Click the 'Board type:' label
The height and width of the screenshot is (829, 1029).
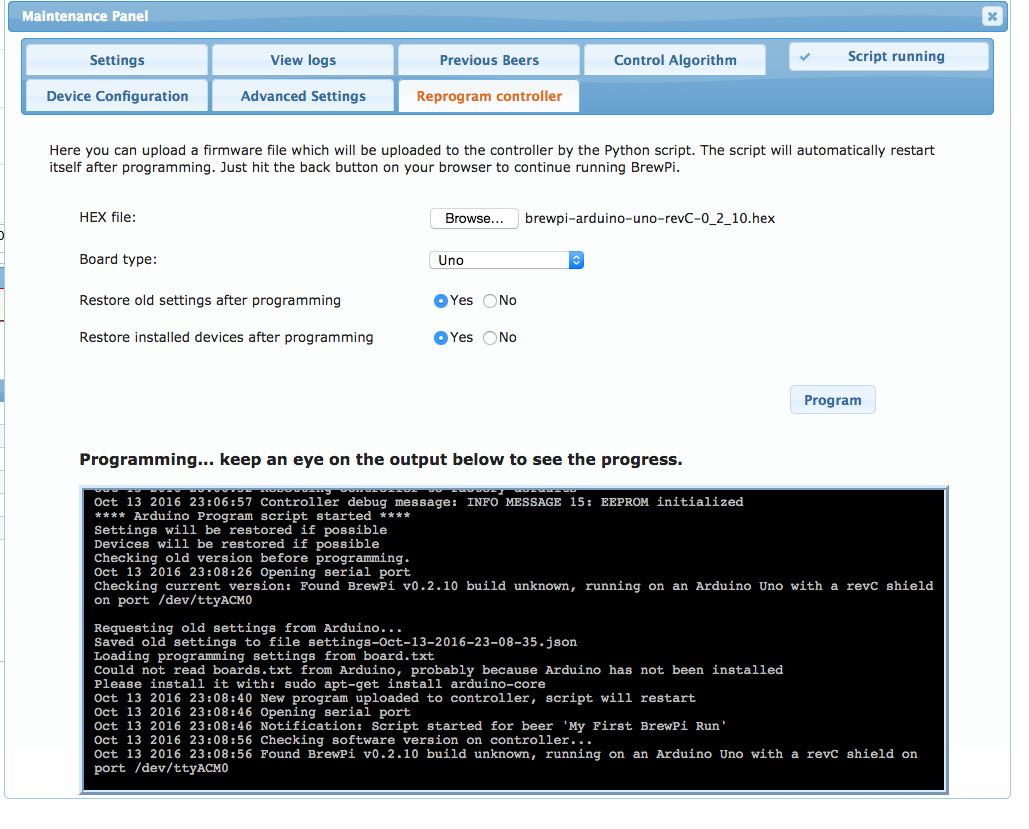[118, 259]
